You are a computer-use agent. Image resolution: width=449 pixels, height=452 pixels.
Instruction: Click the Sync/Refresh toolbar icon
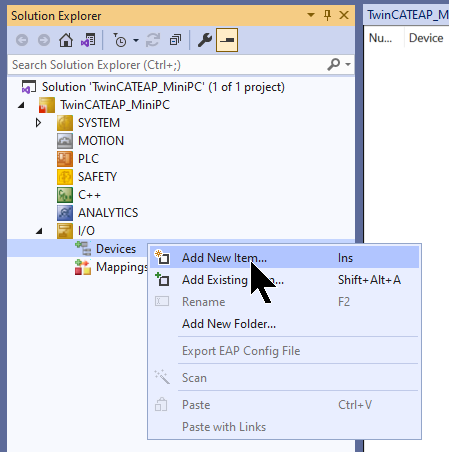pyautogui.click(x=153, y=40)
